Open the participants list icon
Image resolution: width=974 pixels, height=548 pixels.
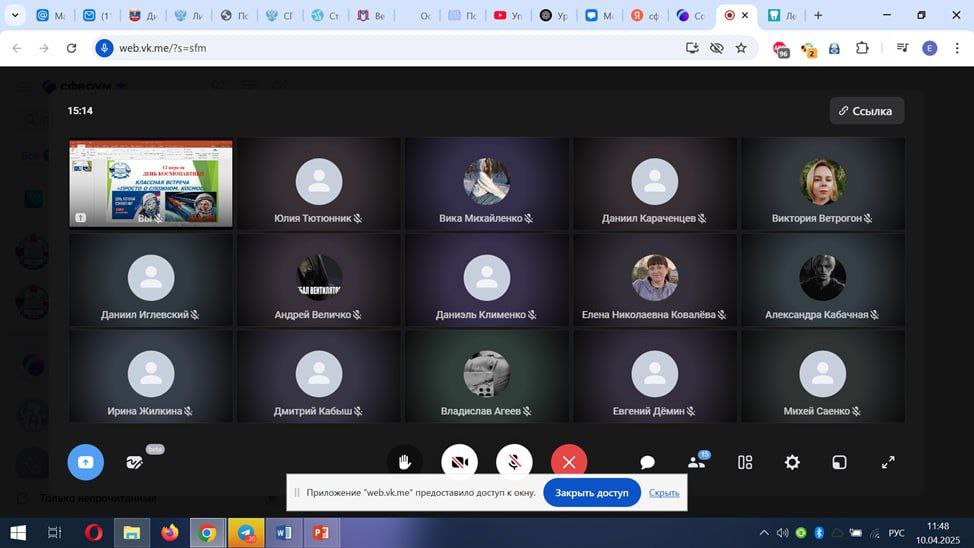tap(697, 462)
